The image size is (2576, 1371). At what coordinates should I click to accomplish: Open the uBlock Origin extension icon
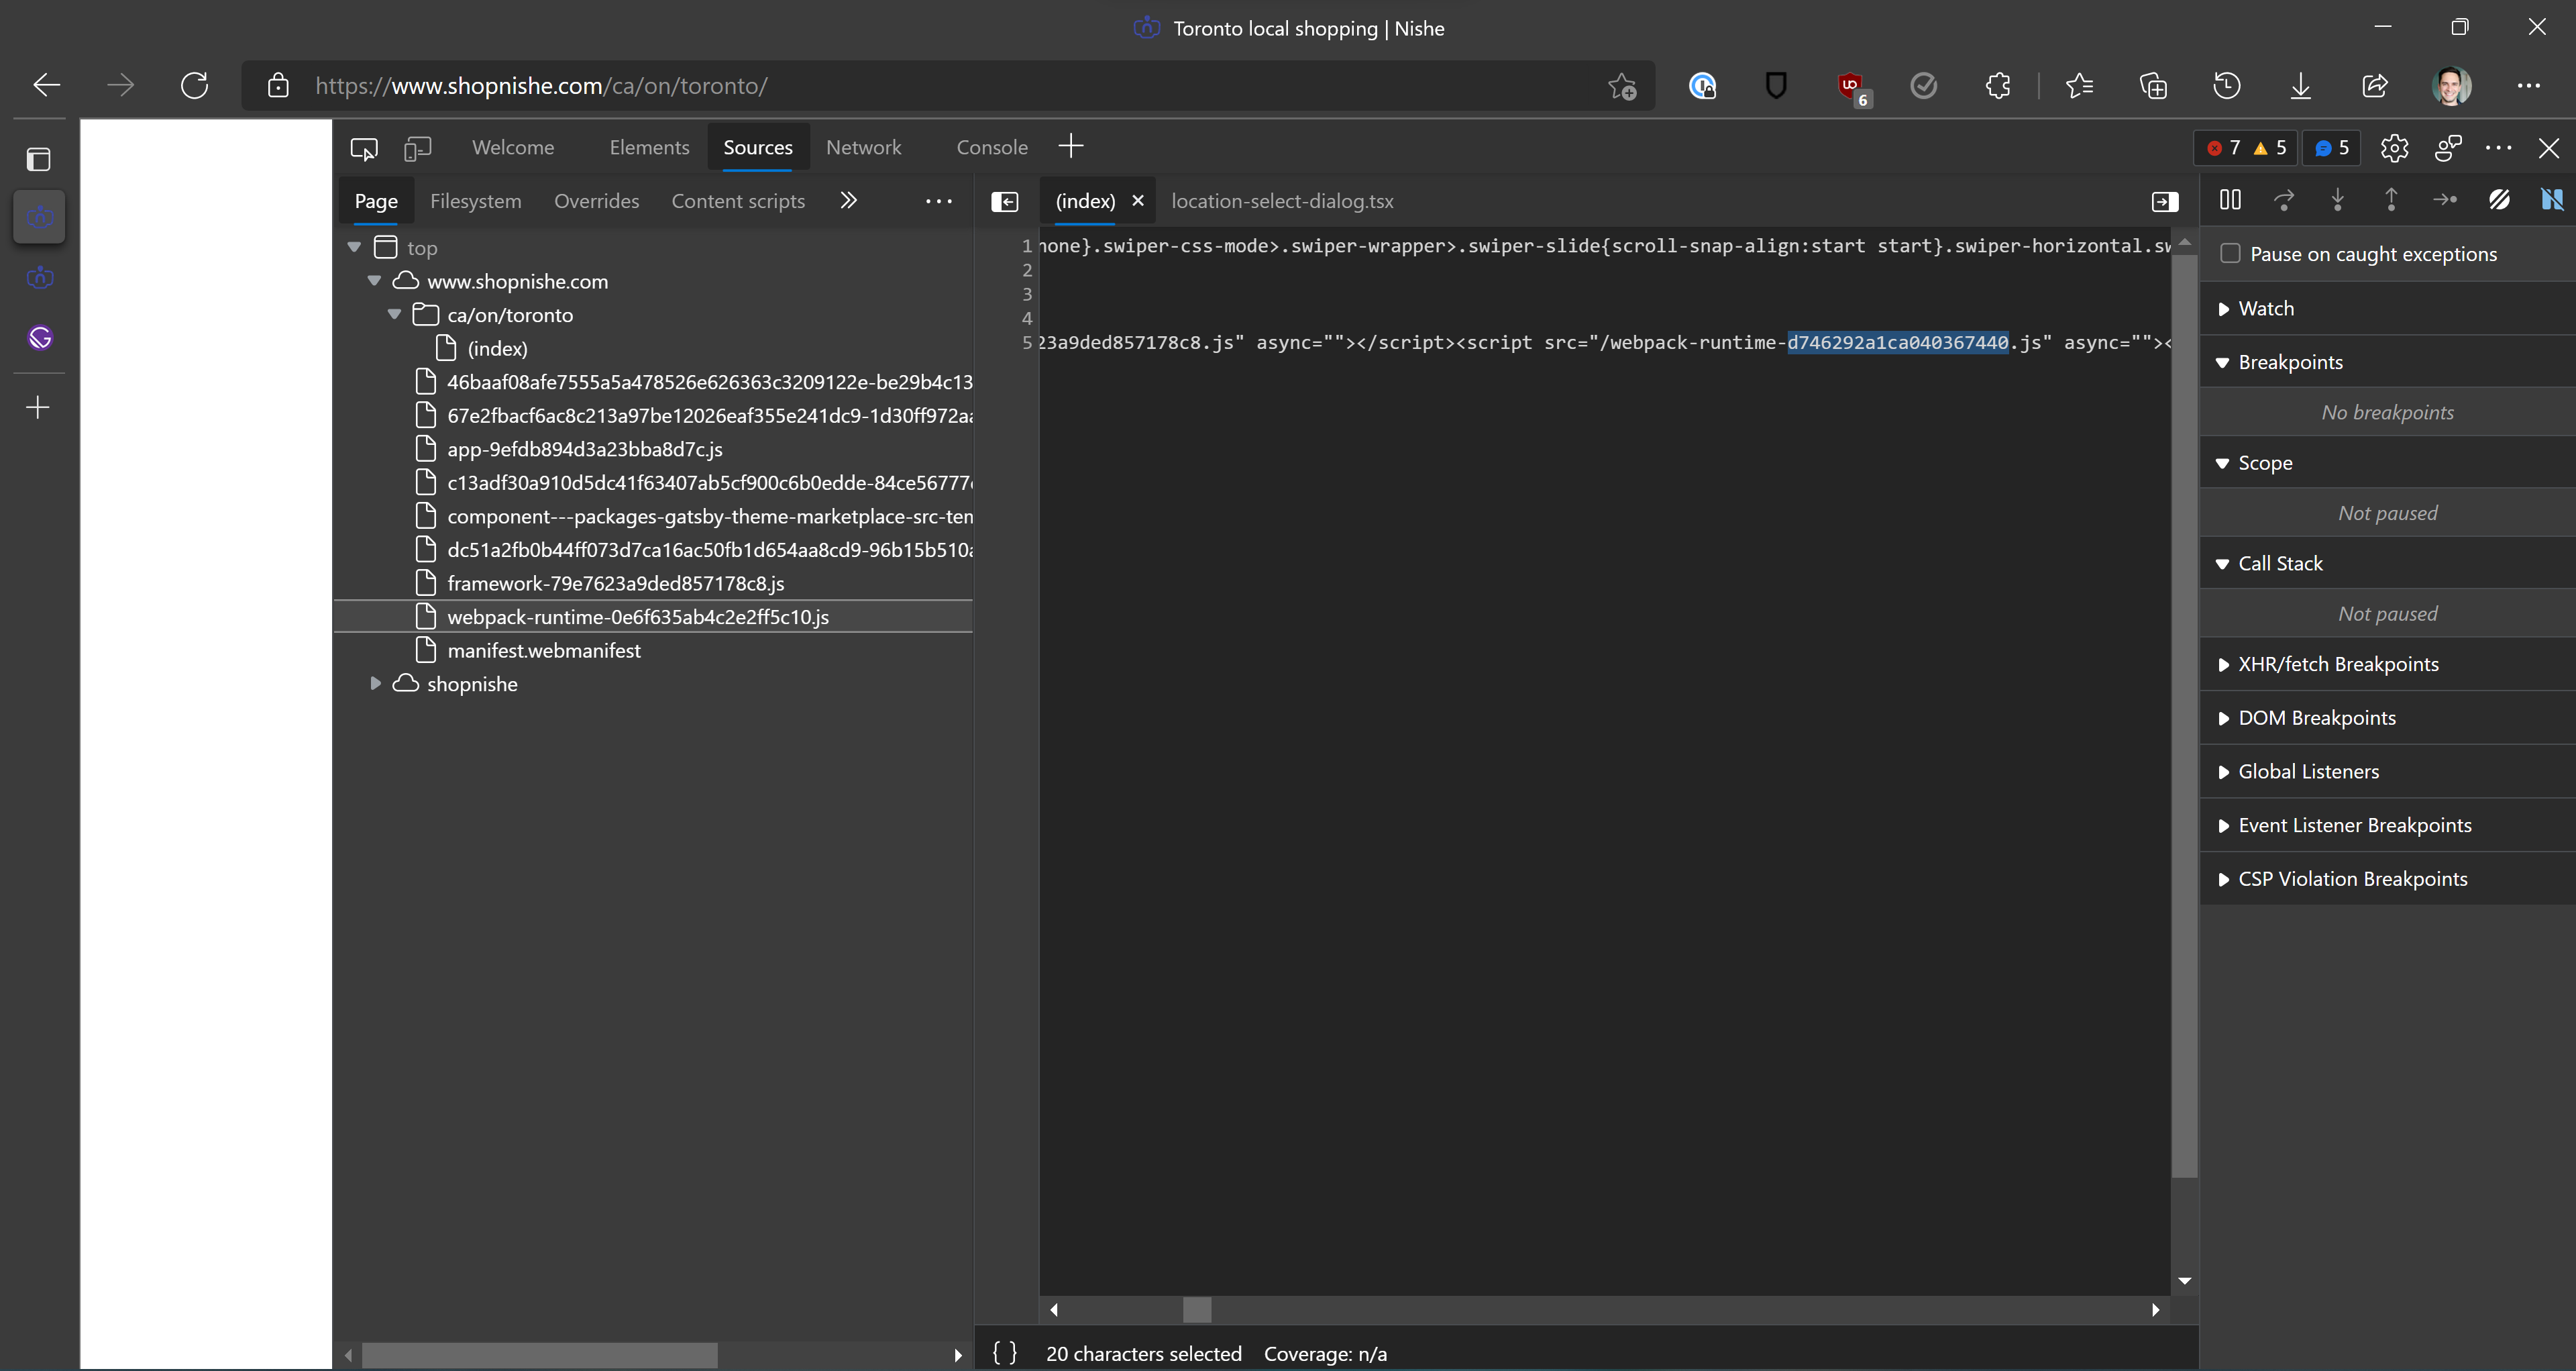tap(1853, 88)
